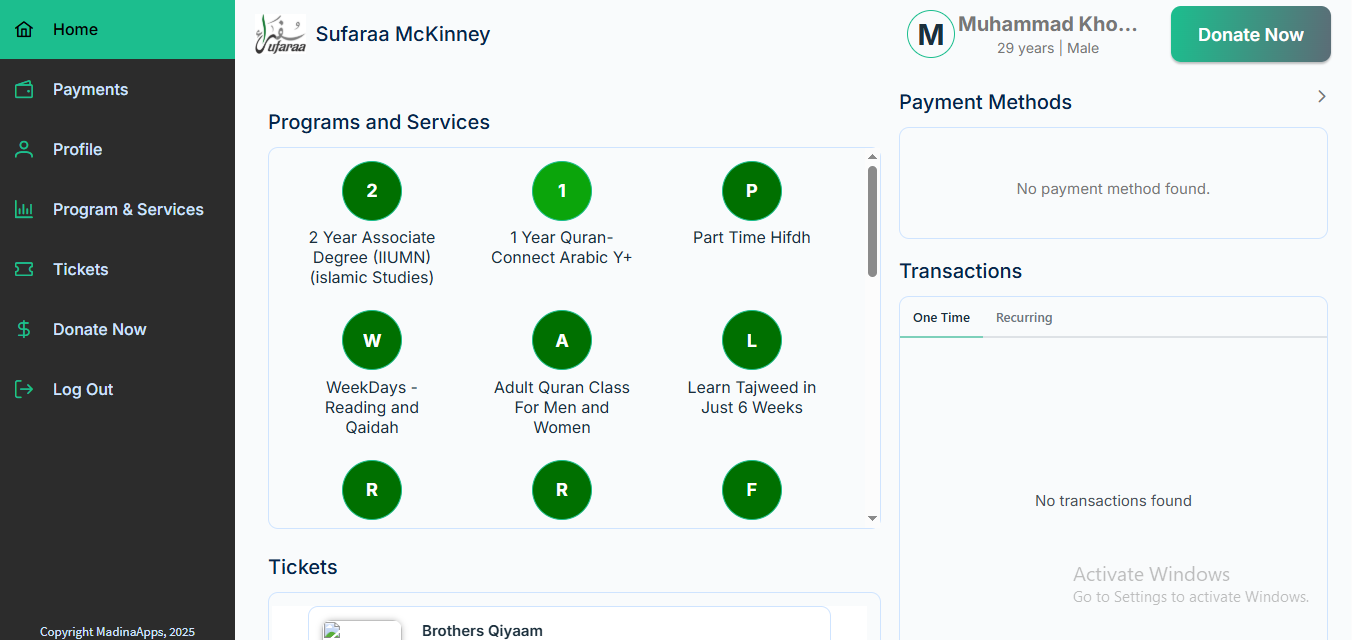Image resolution: width=1352 pixels, height=640 pixels.
Task: Click the Sufaraa logo in header
Action: pyautogui.click(x=281, y=35)
